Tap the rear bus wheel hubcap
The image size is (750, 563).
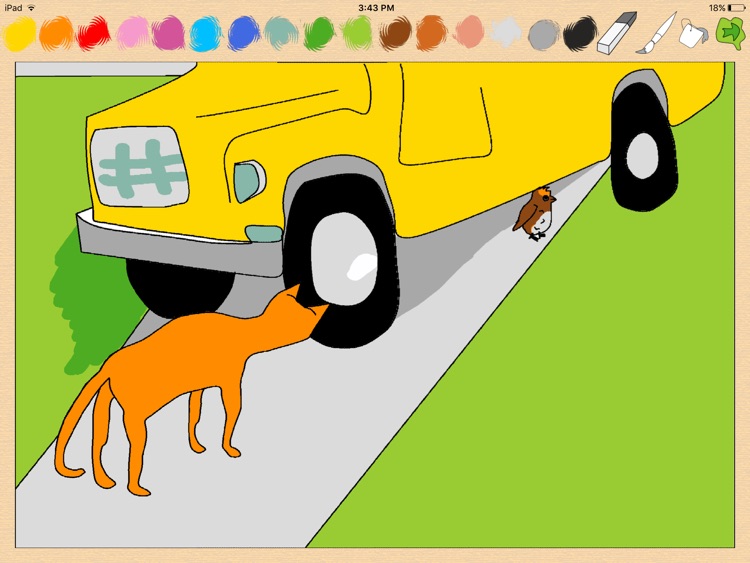click(x=642, y=155)
